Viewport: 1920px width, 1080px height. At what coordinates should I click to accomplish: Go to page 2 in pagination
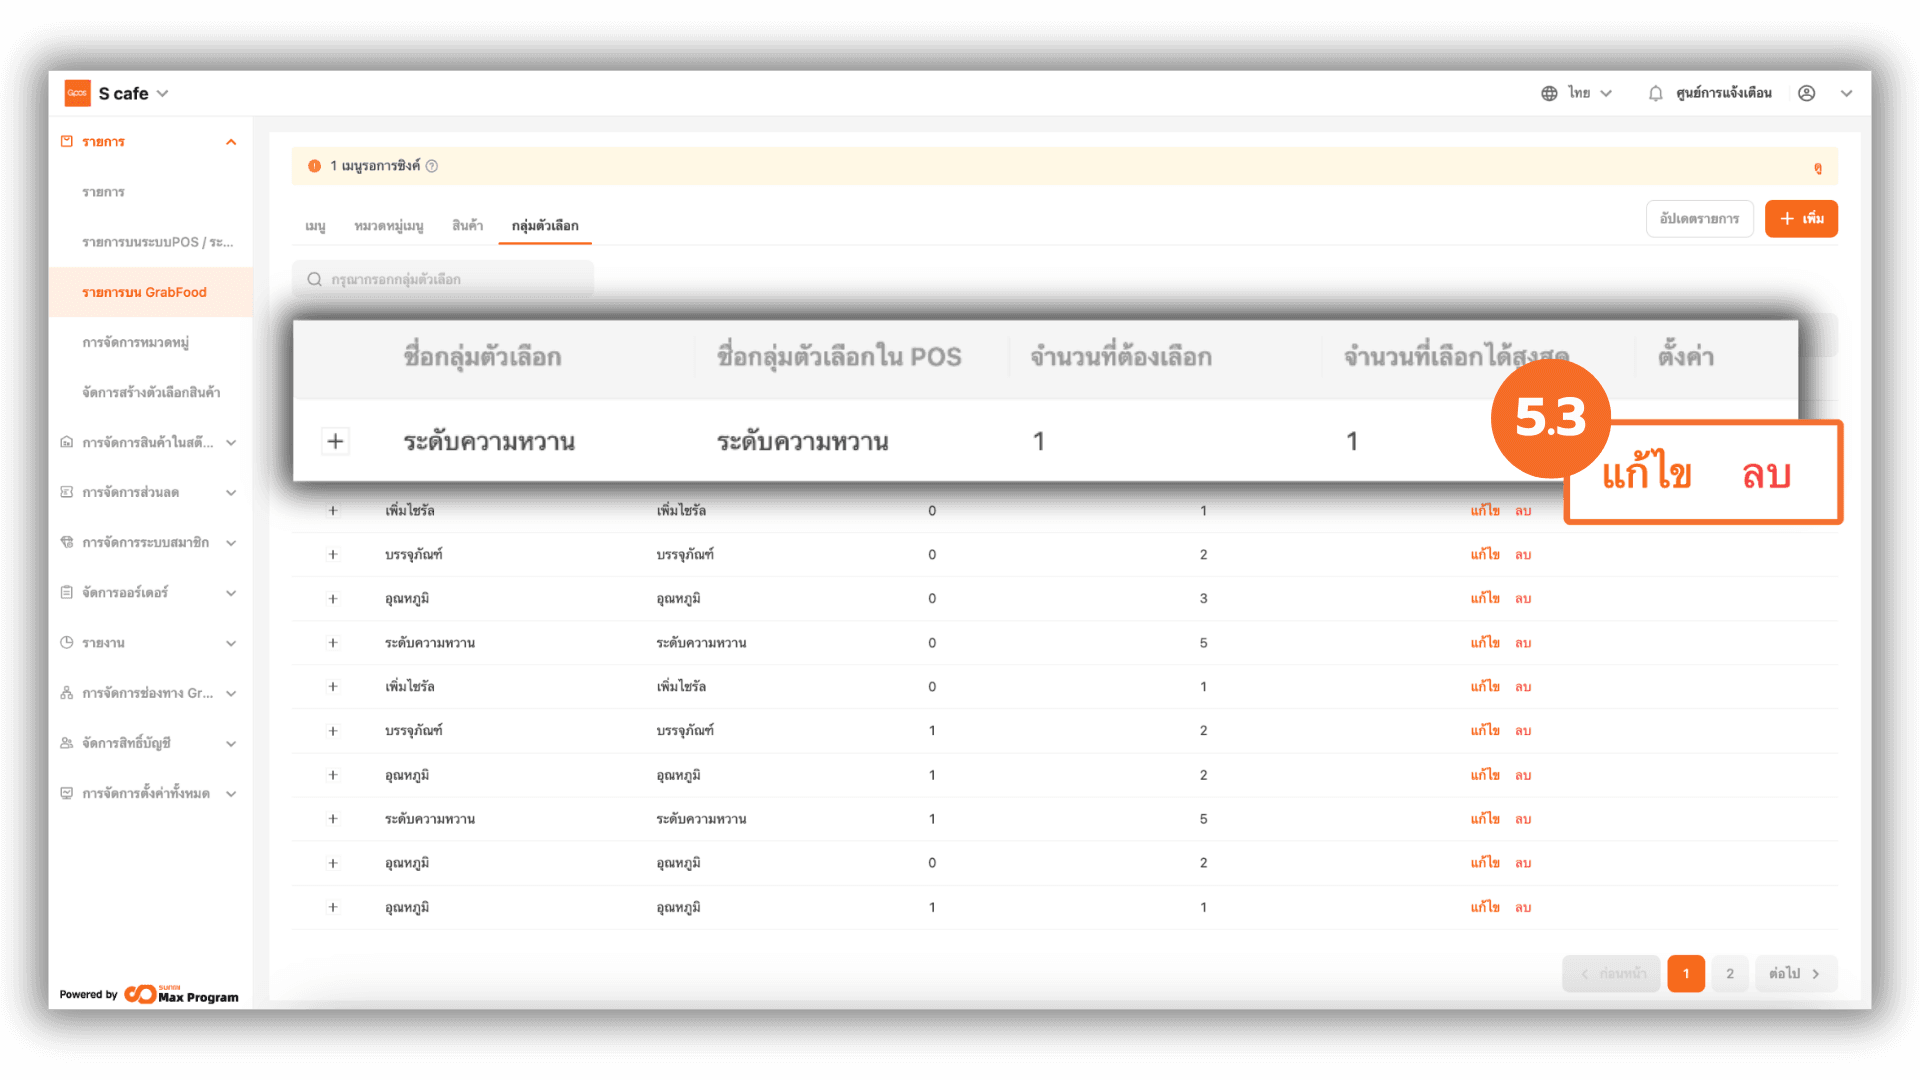click(1729, 973)
